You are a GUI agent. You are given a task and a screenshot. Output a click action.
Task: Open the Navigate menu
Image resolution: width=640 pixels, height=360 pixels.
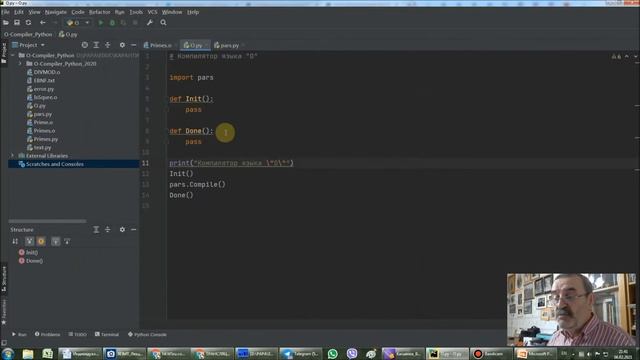[56, 12]
